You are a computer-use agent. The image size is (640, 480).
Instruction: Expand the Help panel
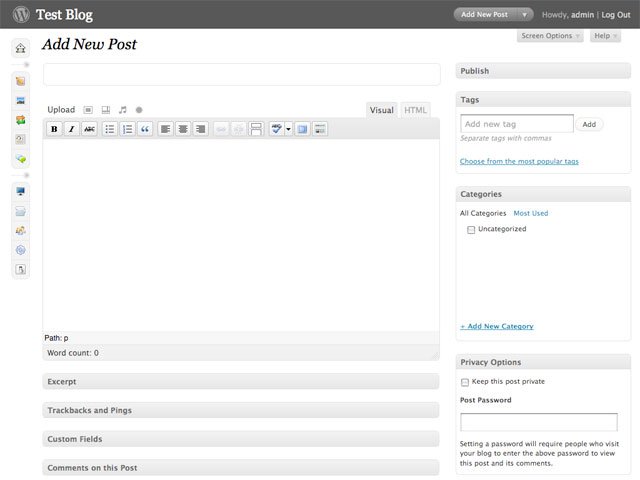tap(605, 36)
